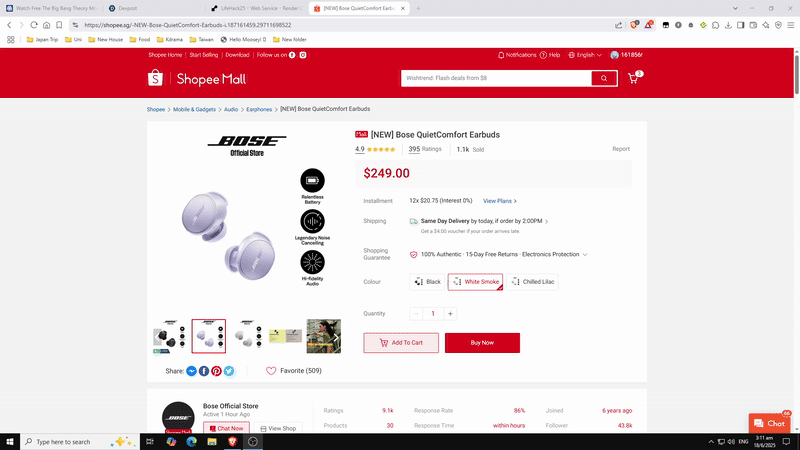Open Kdrama bookmark folder
The width and height of the screenshot is (800, 450).
(x=170, y=39)
